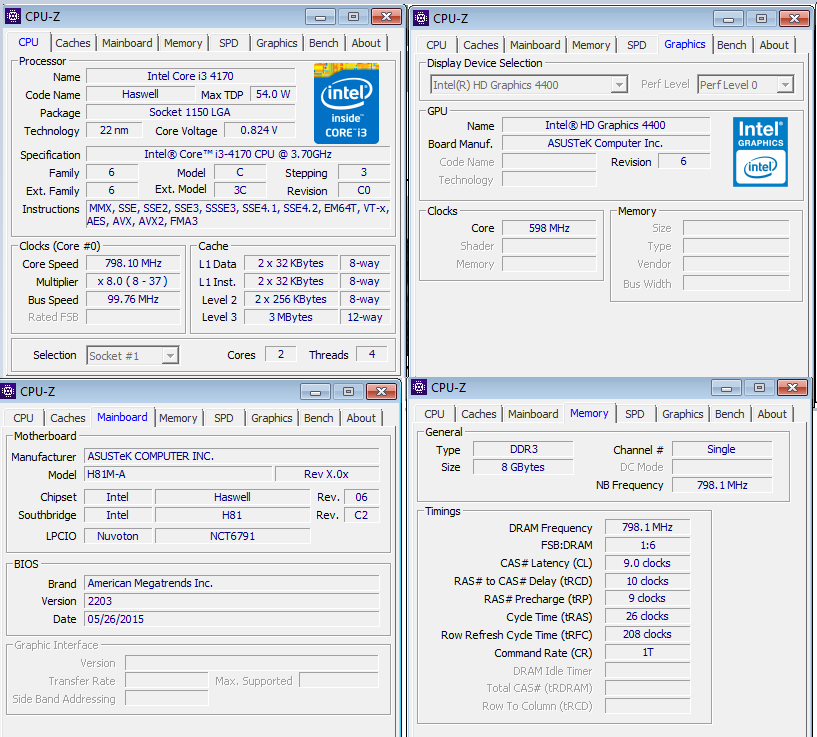Click the LPCIO value NCT6791
The image size is (817, 737).
point(232,536)
